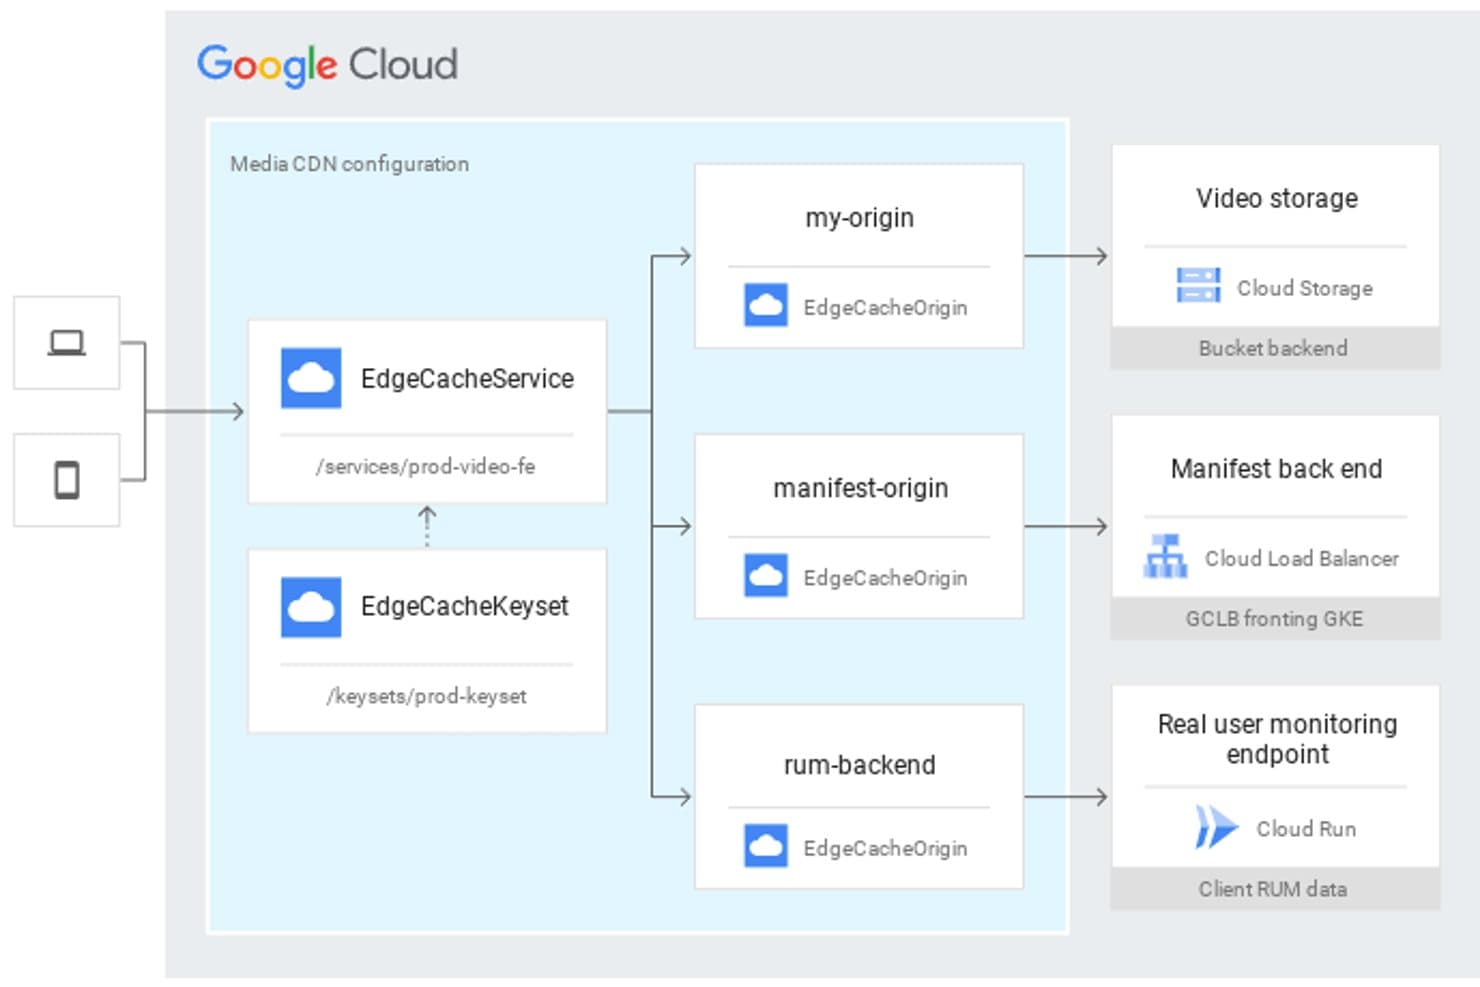Select the EdgeCacheKeyset cloud icon
Screen dimensions: 1480x987
311,606
